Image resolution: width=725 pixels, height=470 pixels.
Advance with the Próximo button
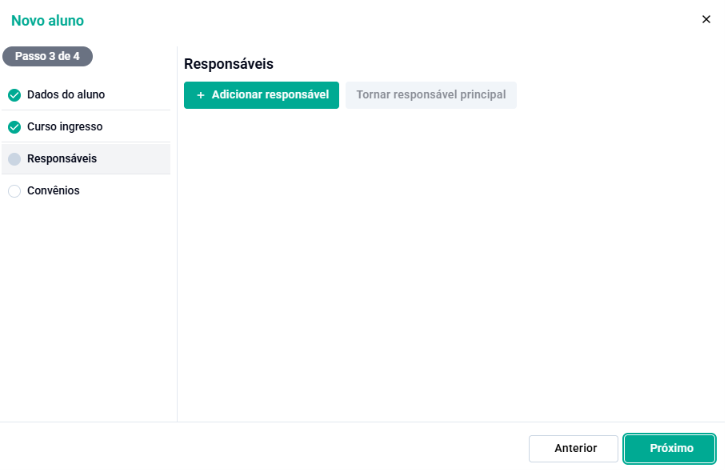(670, 448)
